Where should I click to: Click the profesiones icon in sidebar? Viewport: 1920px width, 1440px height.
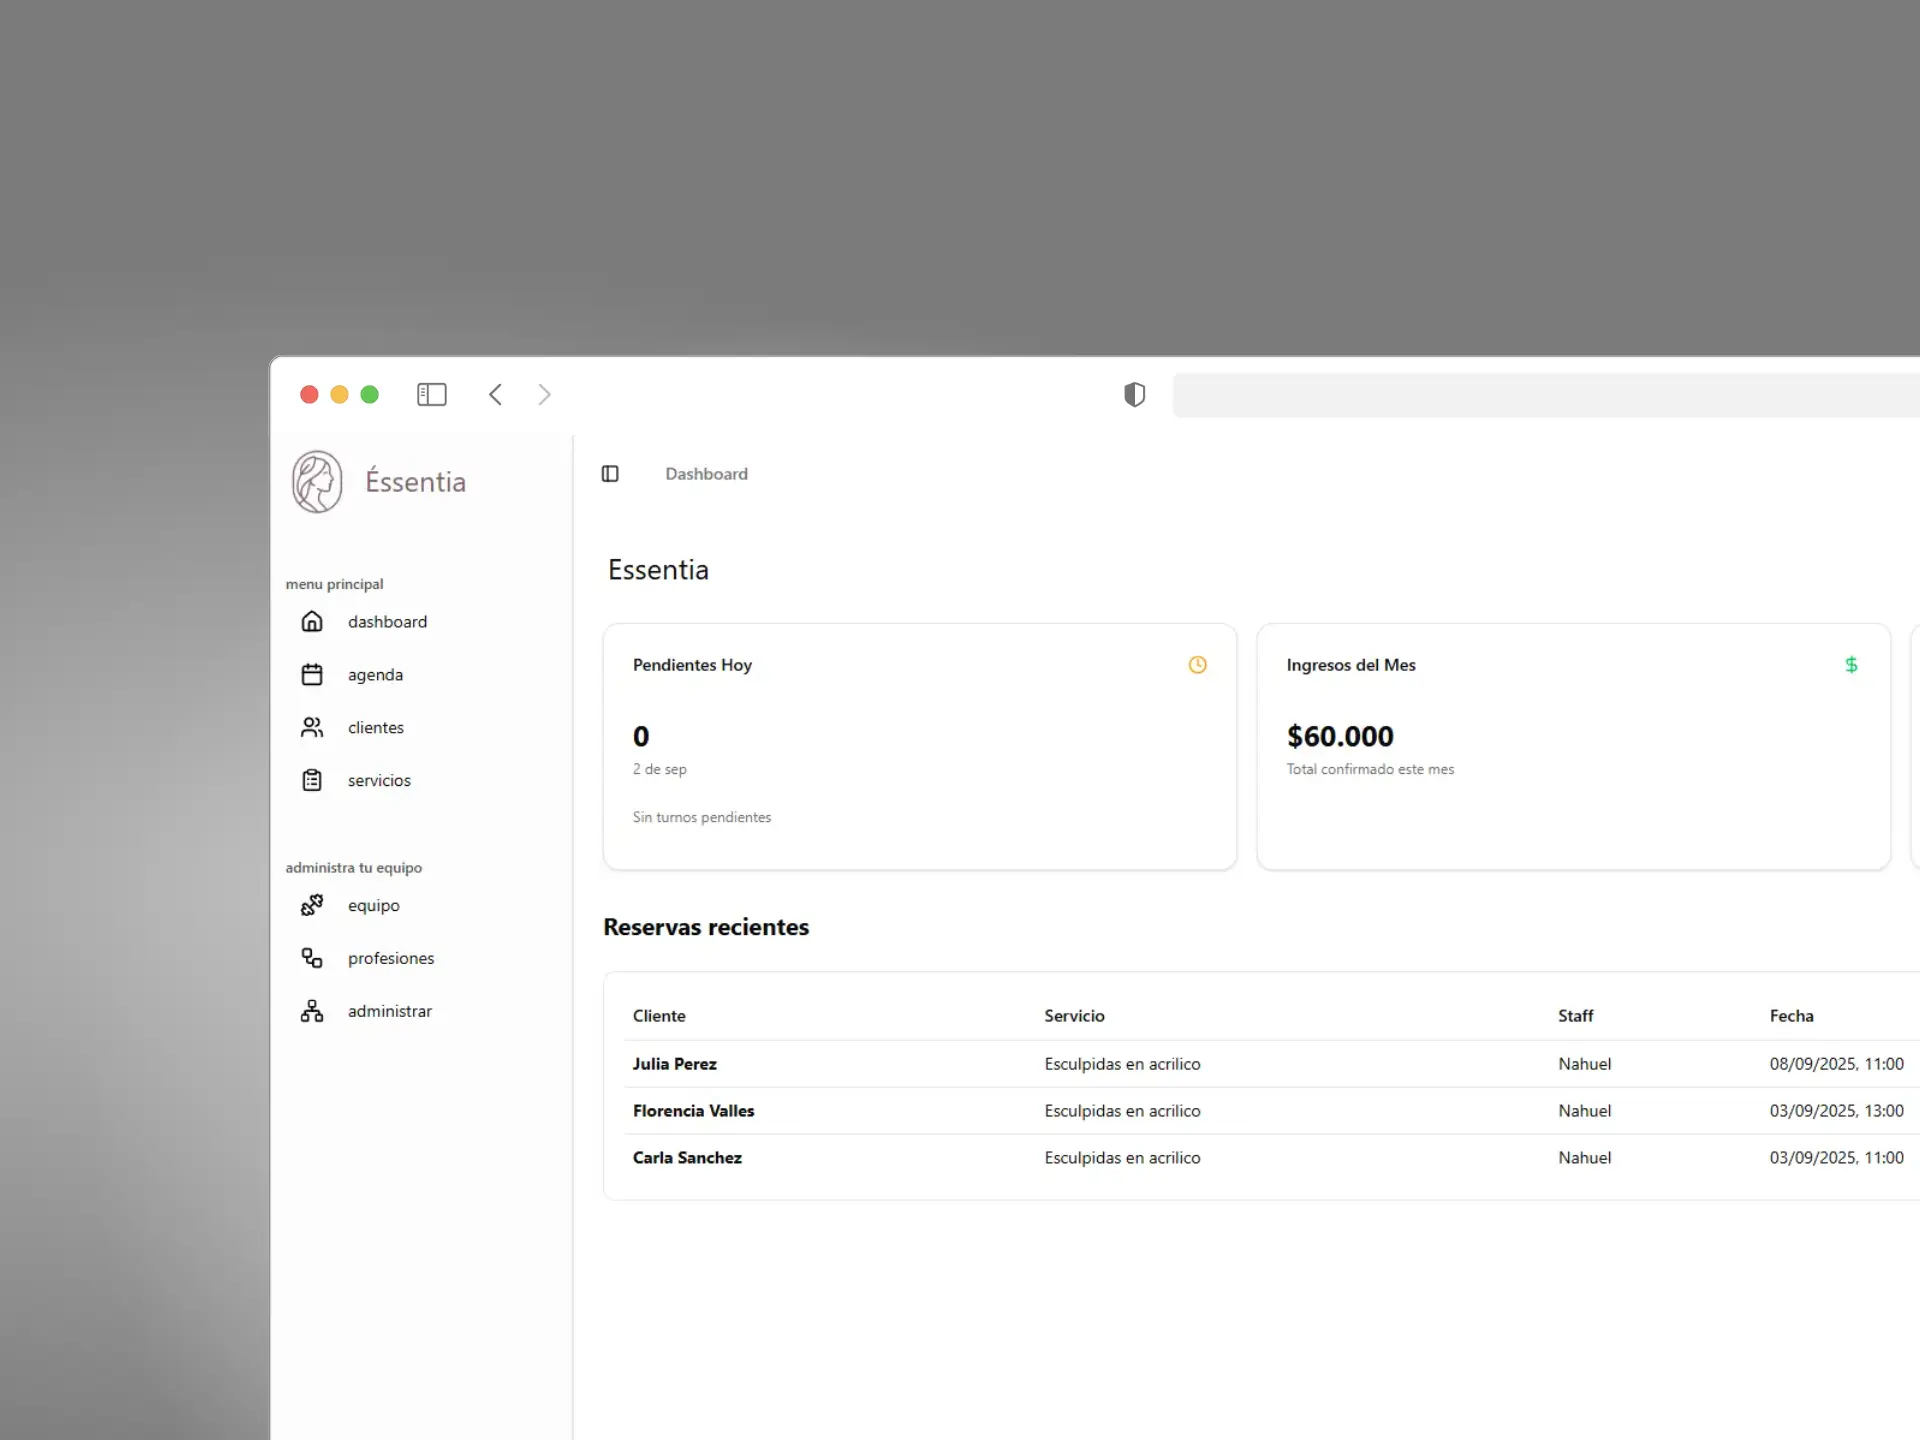[312, 958]
